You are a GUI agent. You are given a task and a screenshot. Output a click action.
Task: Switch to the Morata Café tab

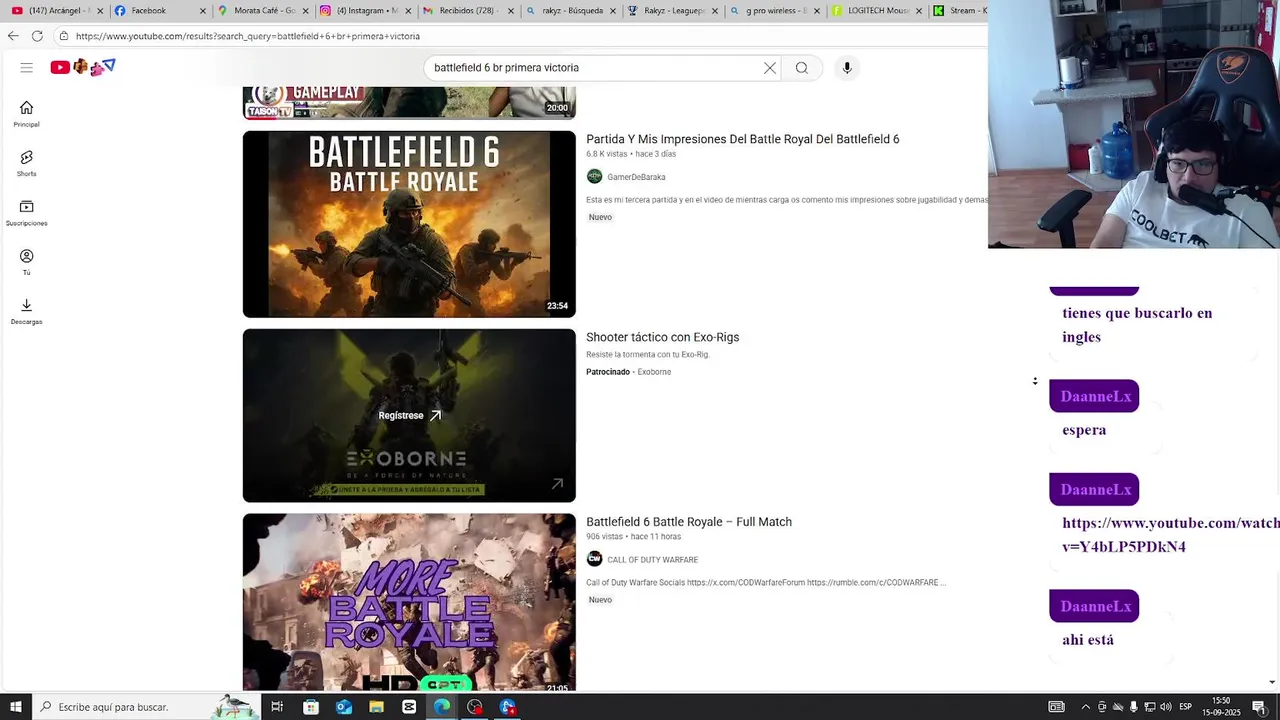click(x=263, y=10)
